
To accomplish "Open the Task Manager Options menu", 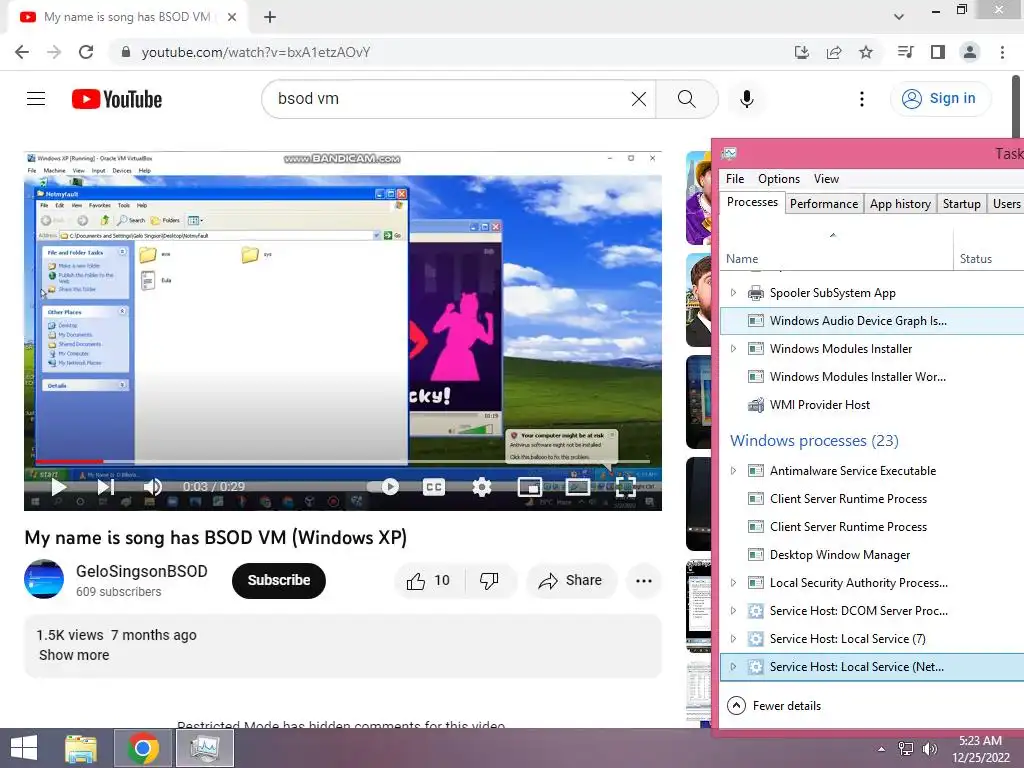I will 778,179.
